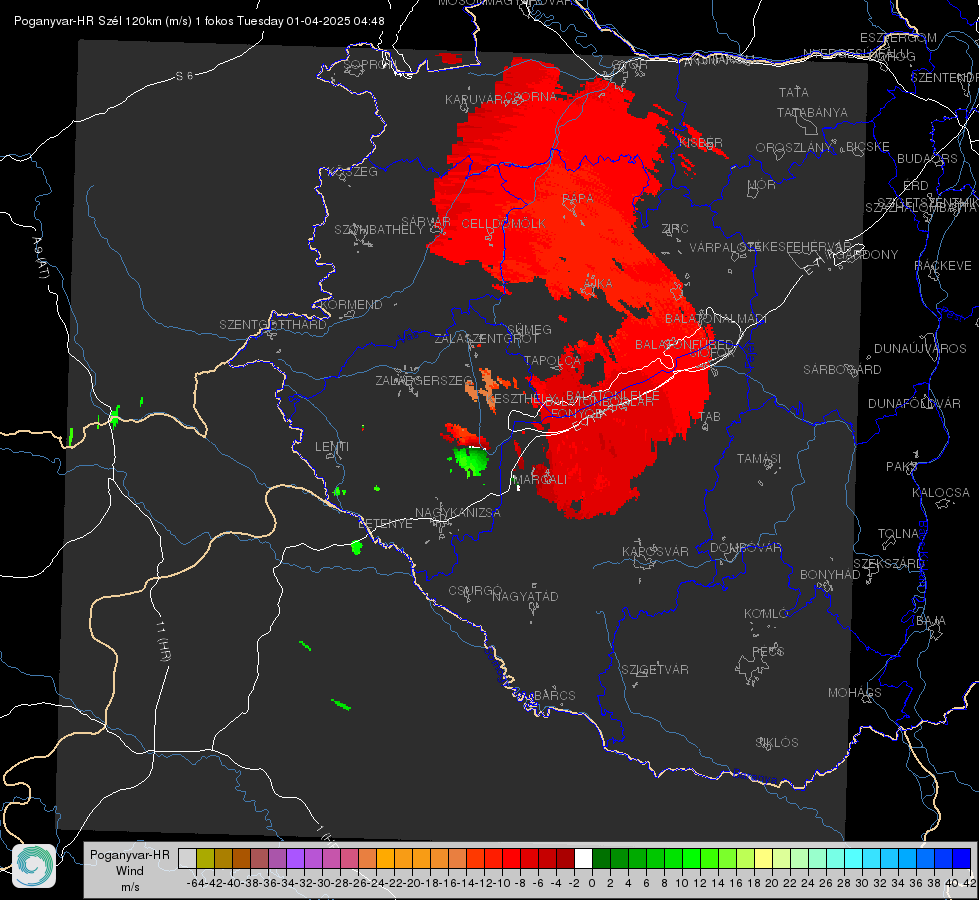This screenshot has height=900, width=979.
Task: Click the MÓR city label
Action: pos(762,185)
